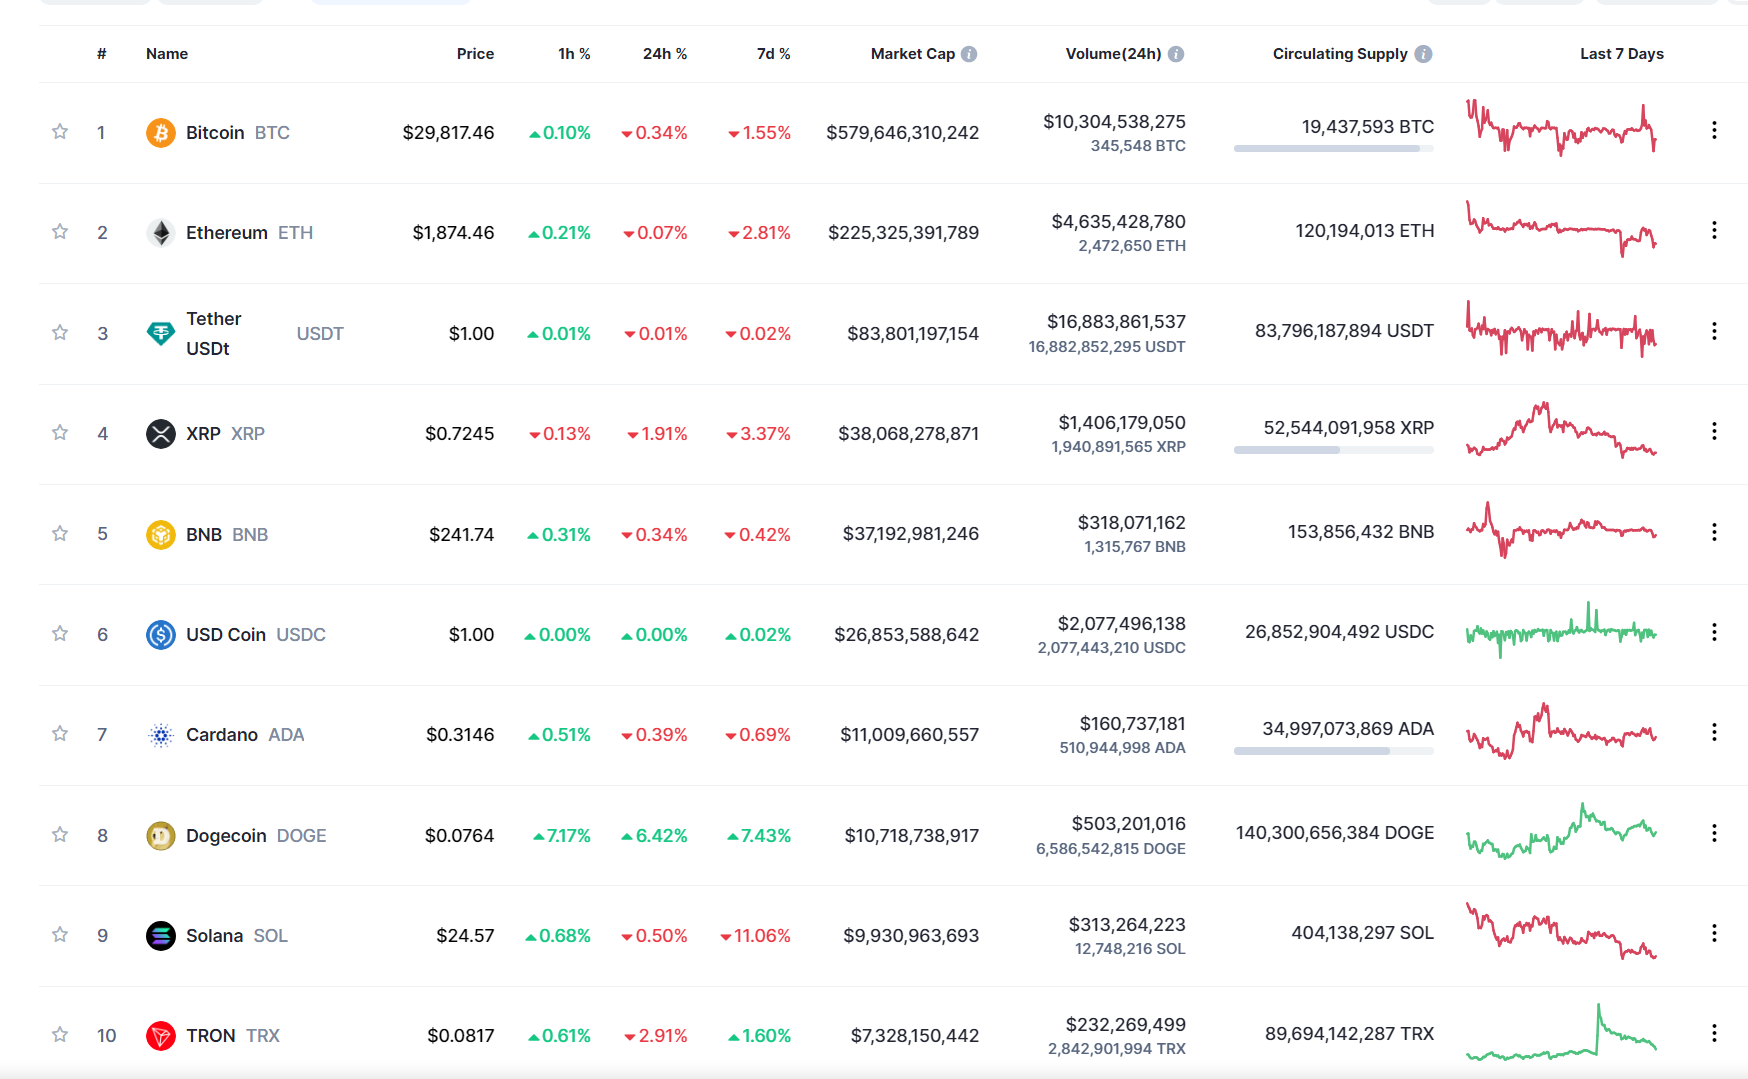Open more options menu for Ethereum row
Image resolution: width=1748 pixels, height=1079 pixels.
[1714, 230]
